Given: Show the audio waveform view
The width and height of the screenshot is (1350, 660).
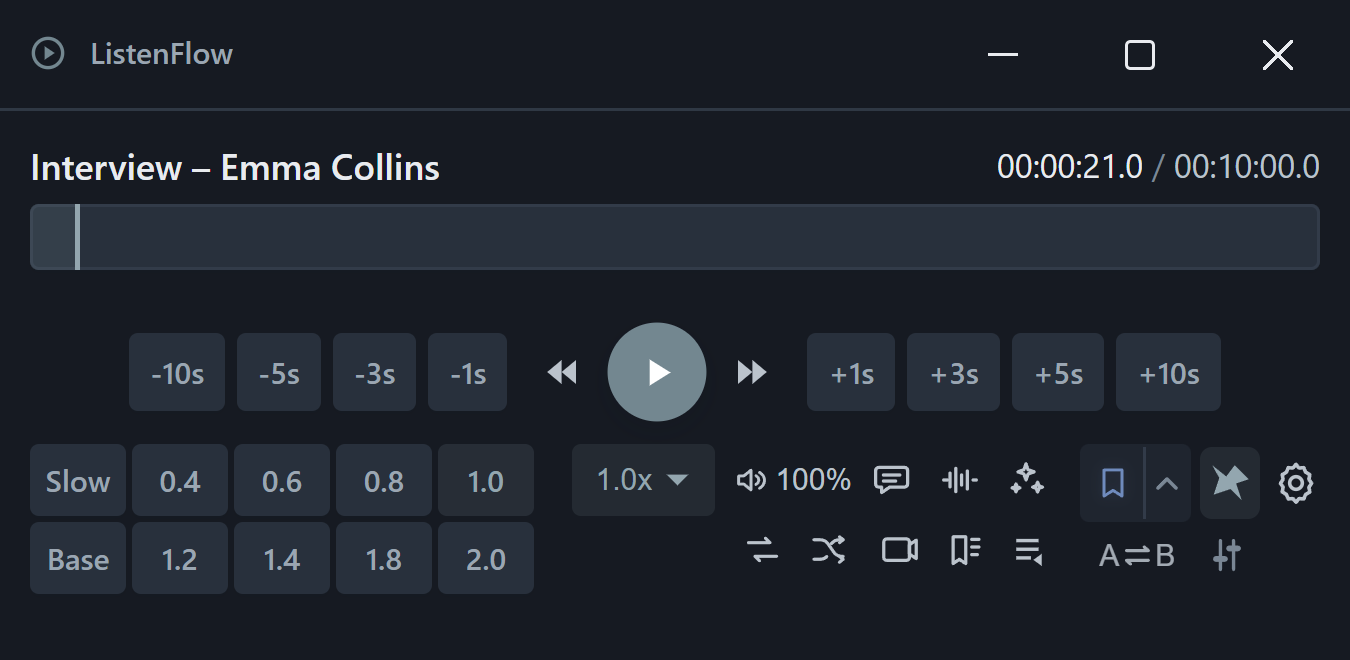Looking at the screenshot, I should click(960, 480).
